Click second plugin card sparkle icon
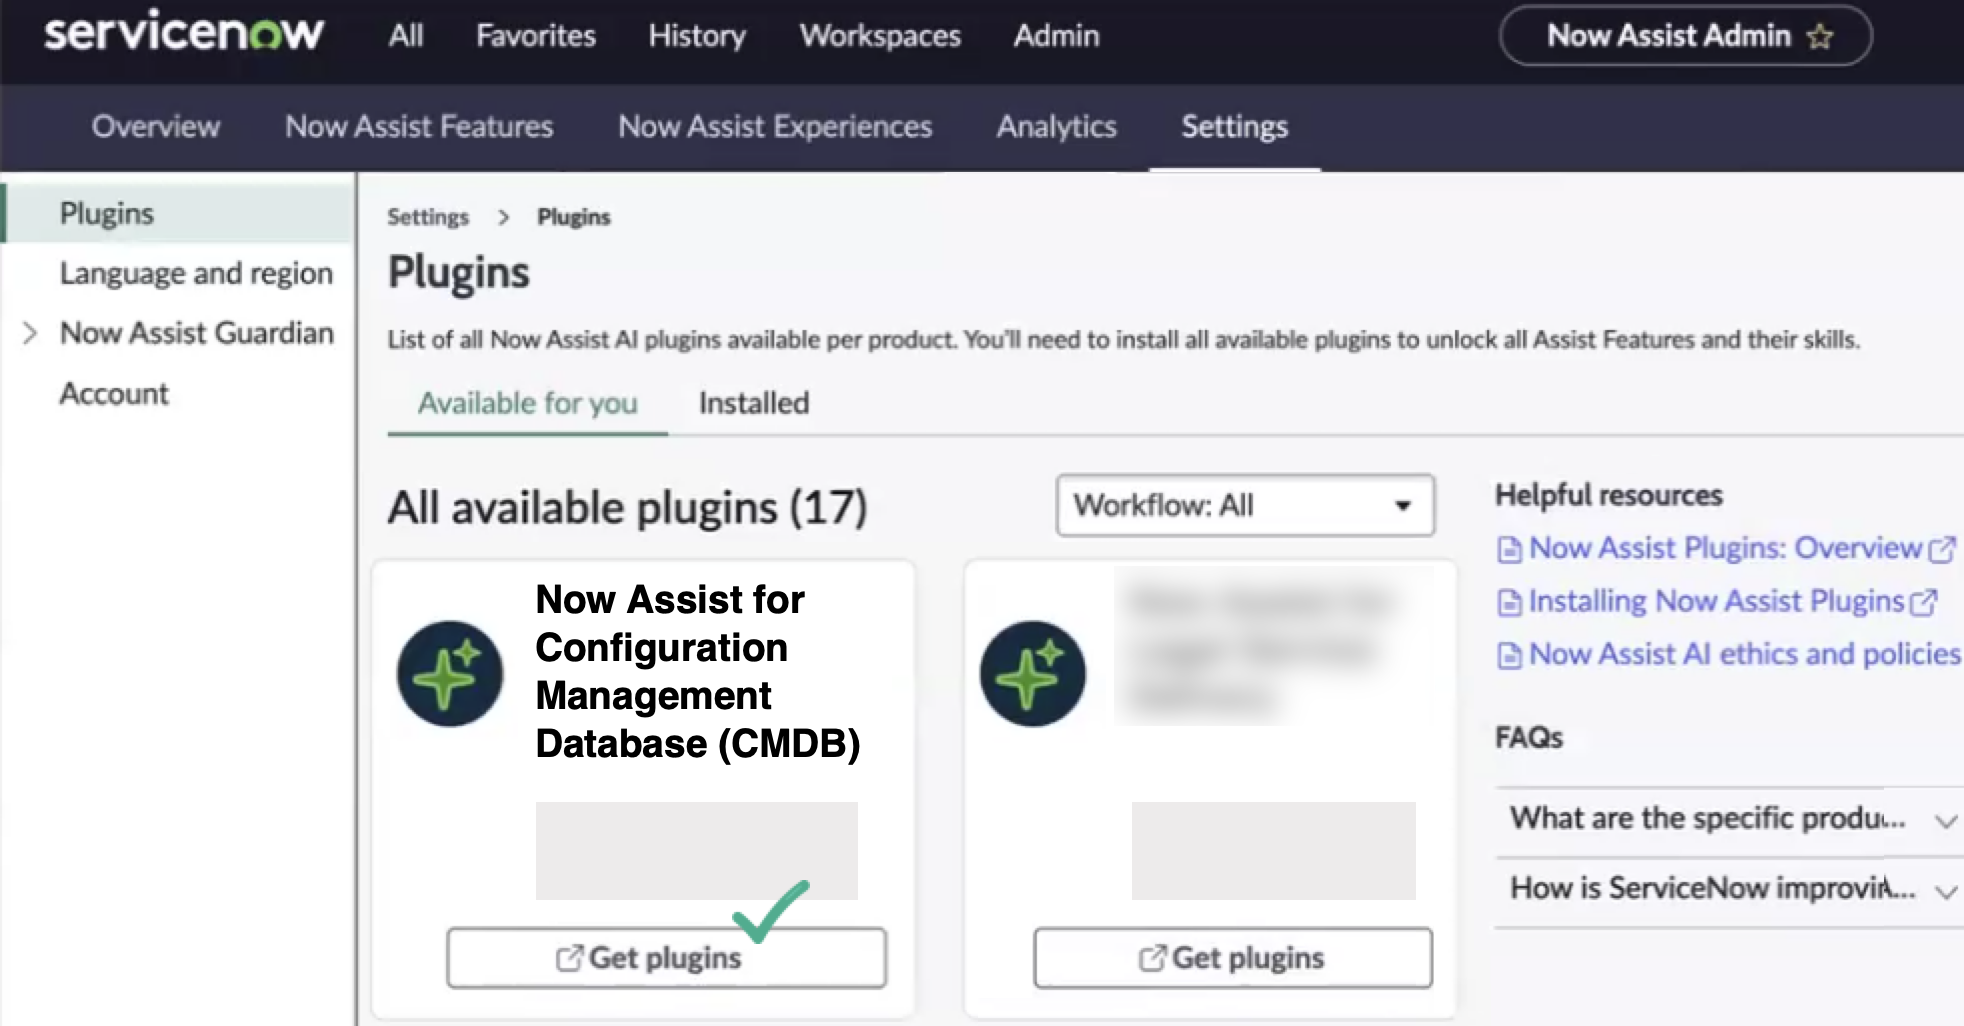Image resolution: width=1964 pixels, height=1026 pixels. click(1033, 674)
